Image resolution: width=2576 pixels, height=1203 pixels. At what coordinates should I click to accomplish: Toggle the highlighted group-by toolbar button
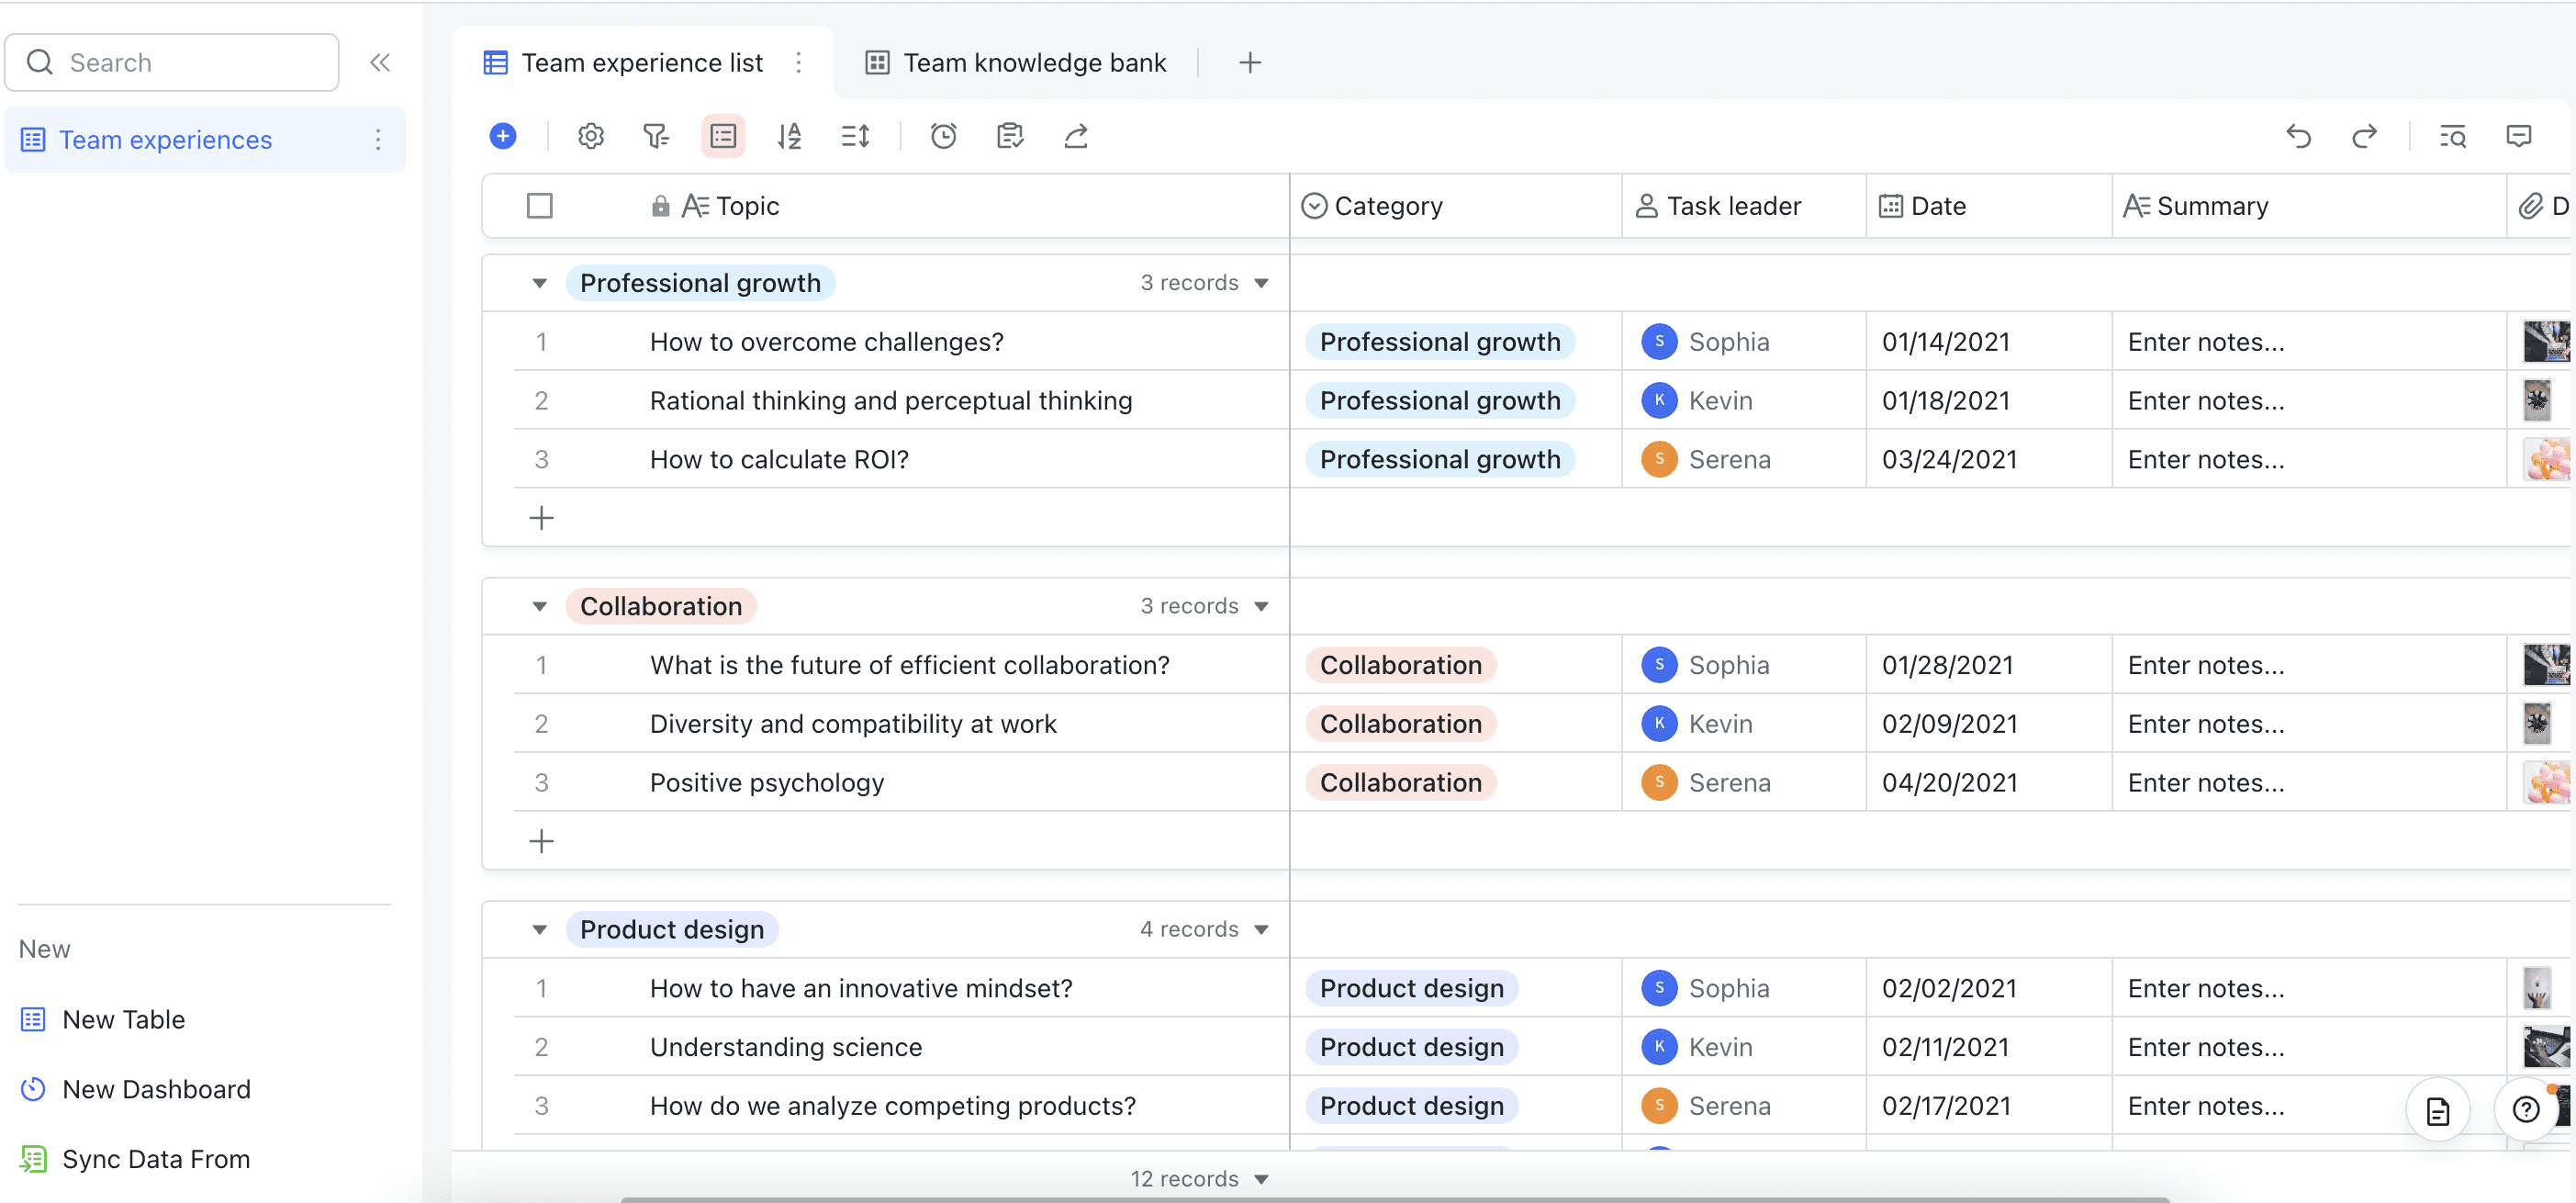pos(723,136)
